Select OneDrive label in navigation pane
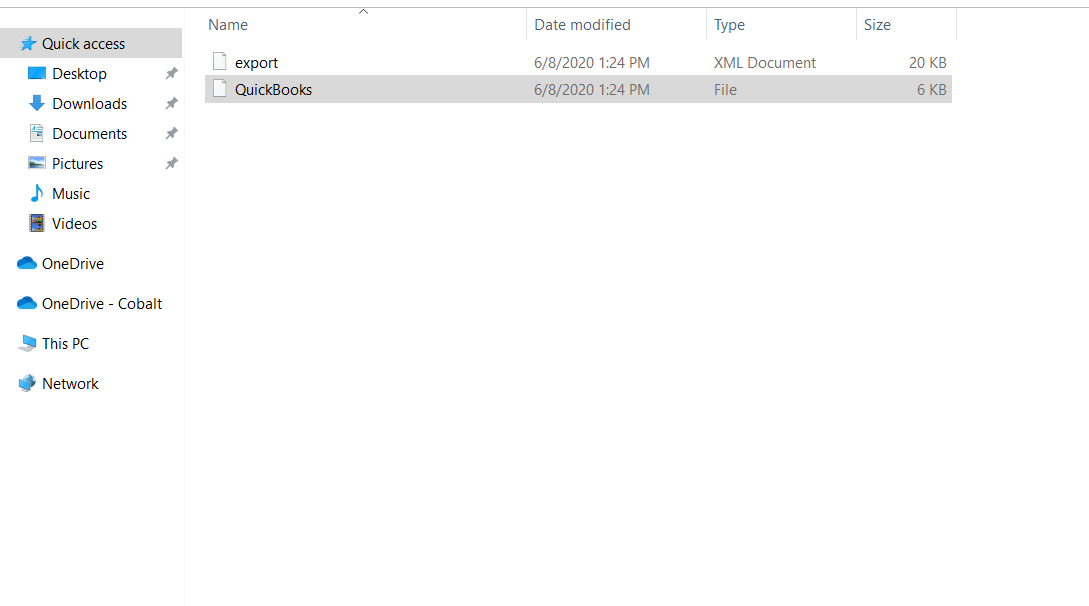Screen dimensions: 1089x606 point(73,264)
